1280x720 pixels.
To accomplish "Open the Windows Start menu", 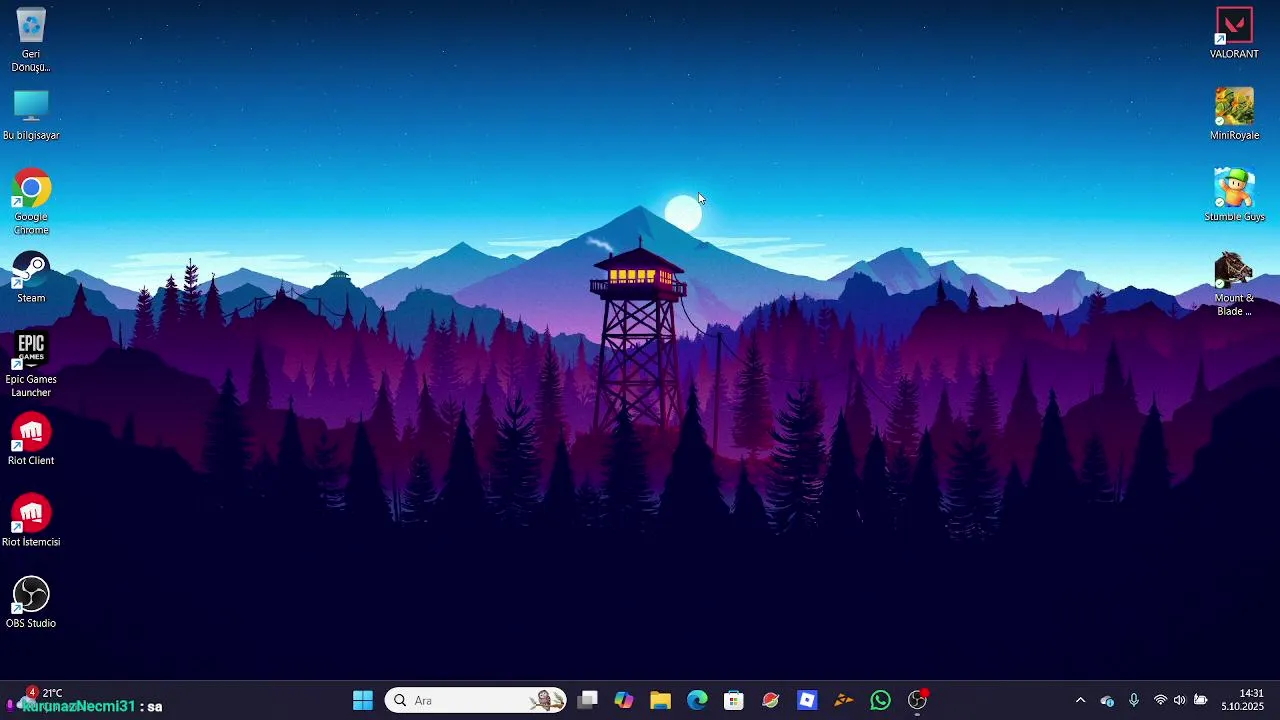I will click(363, 700).
